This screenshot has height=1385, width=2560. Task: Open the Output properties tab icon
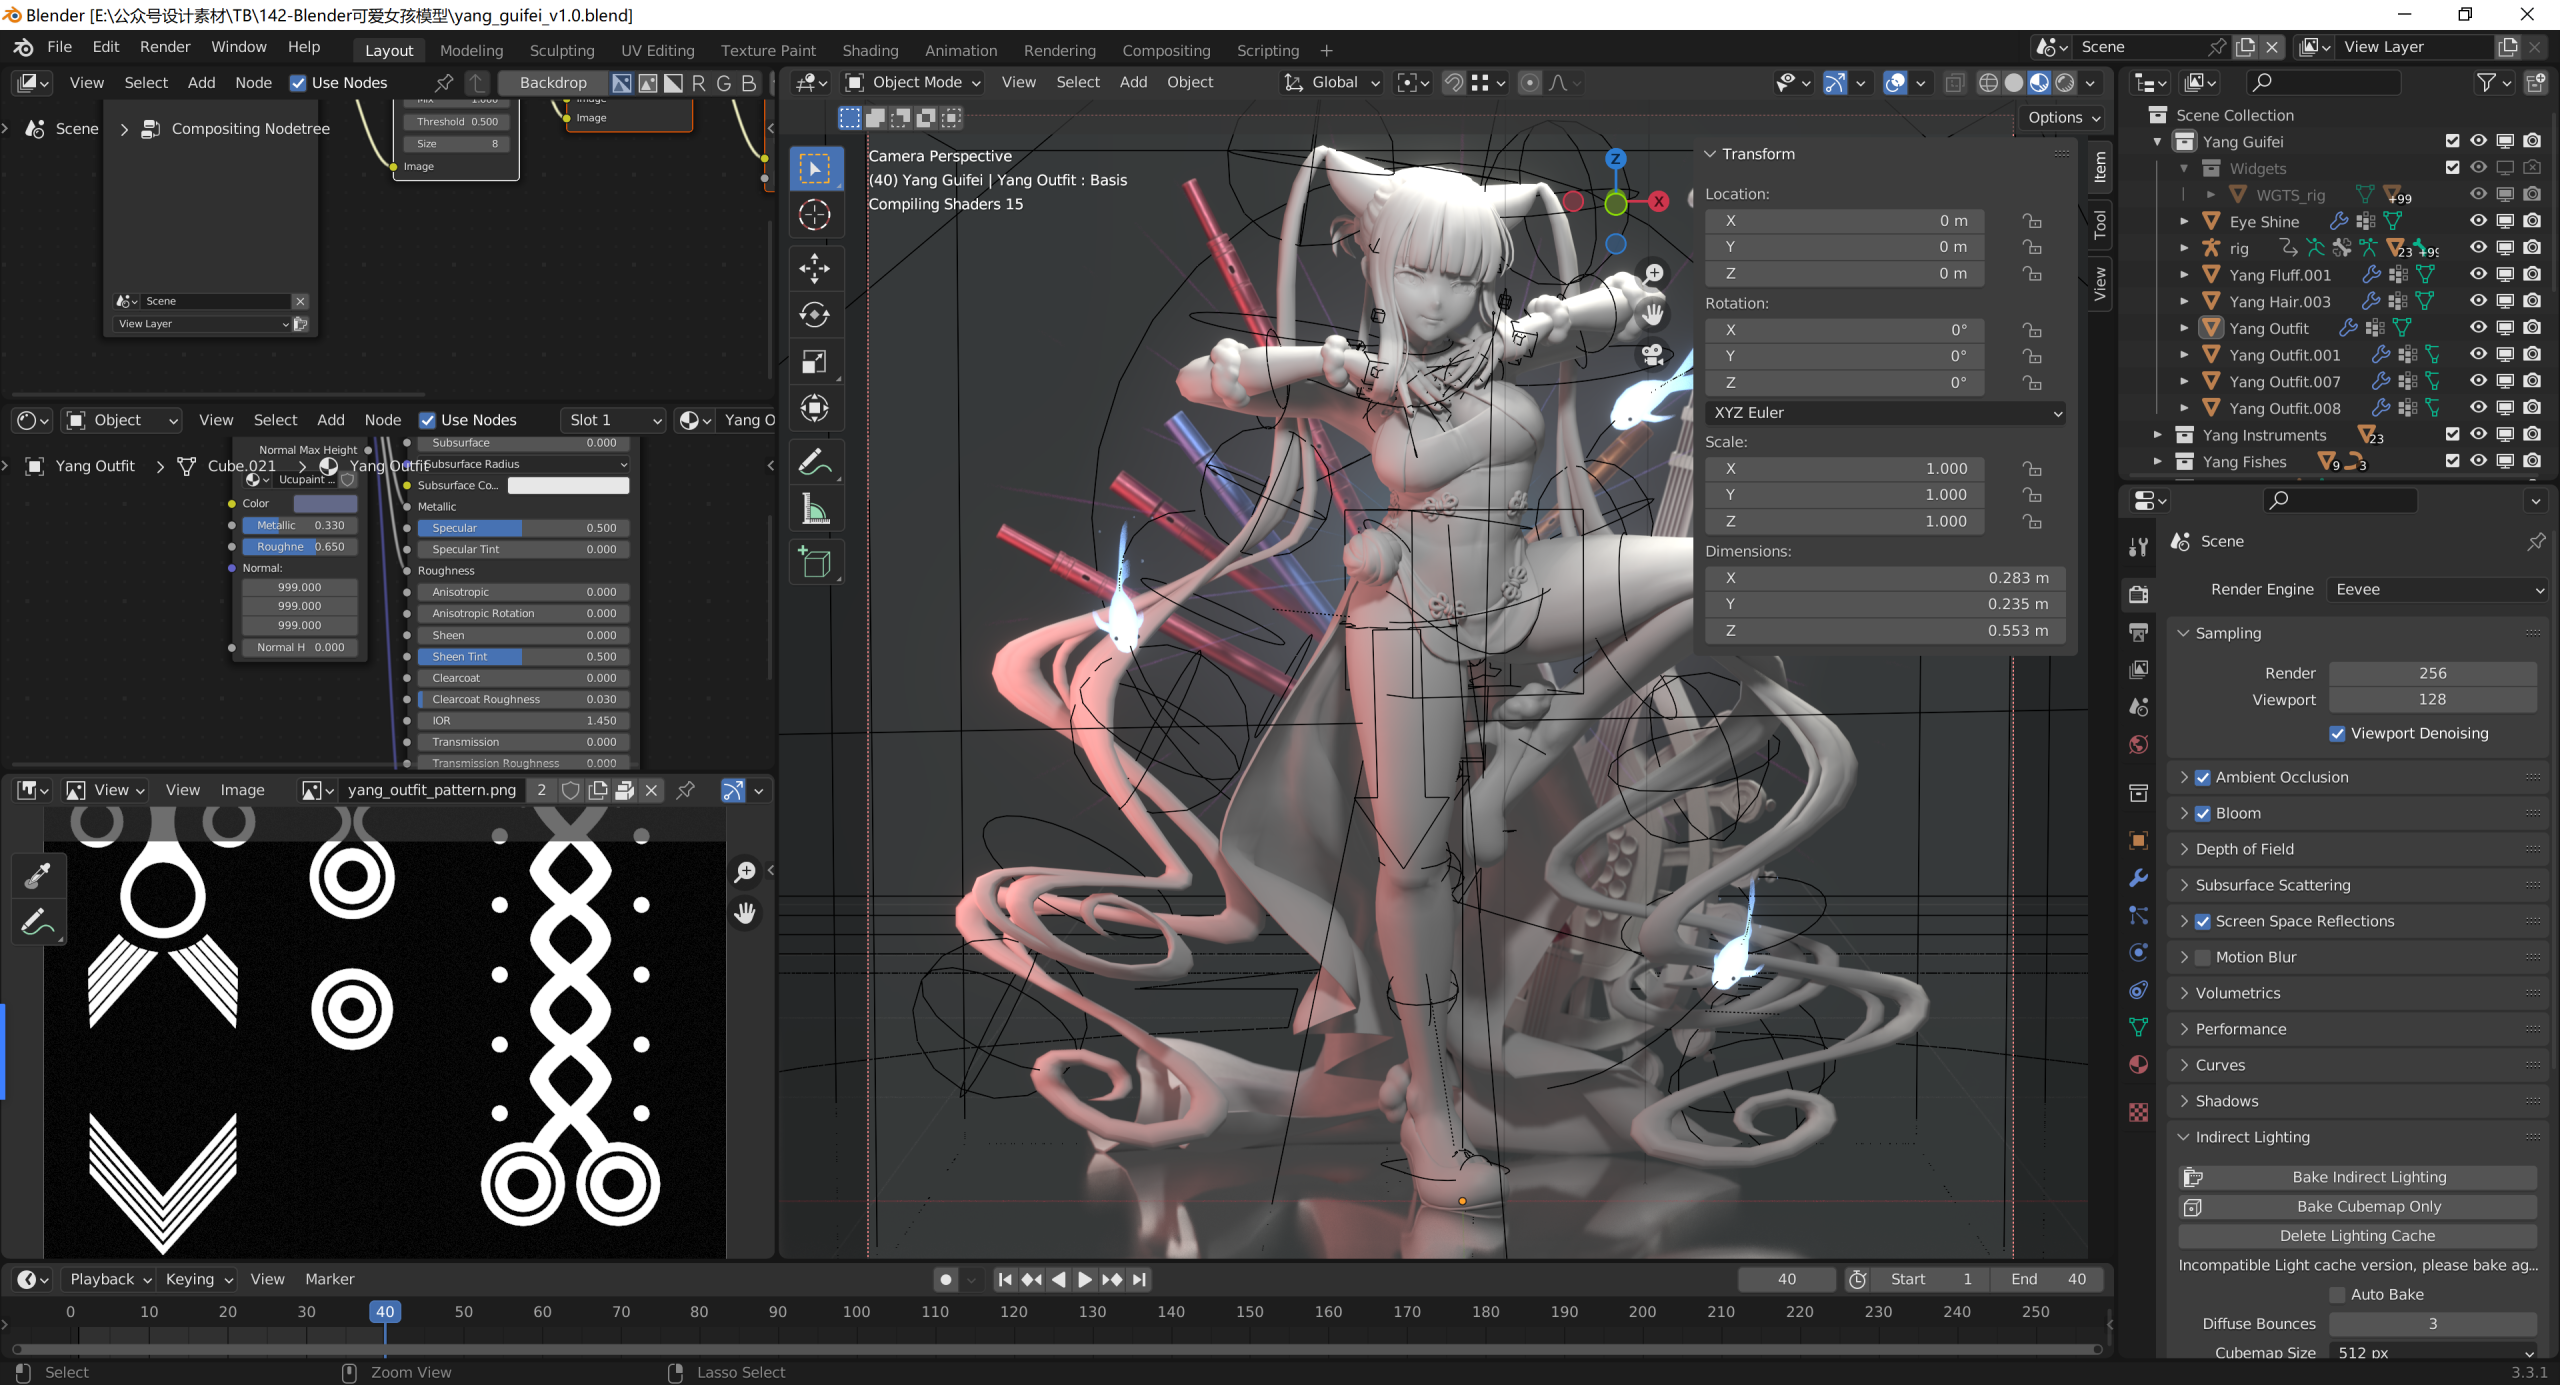pos(2139,632)
